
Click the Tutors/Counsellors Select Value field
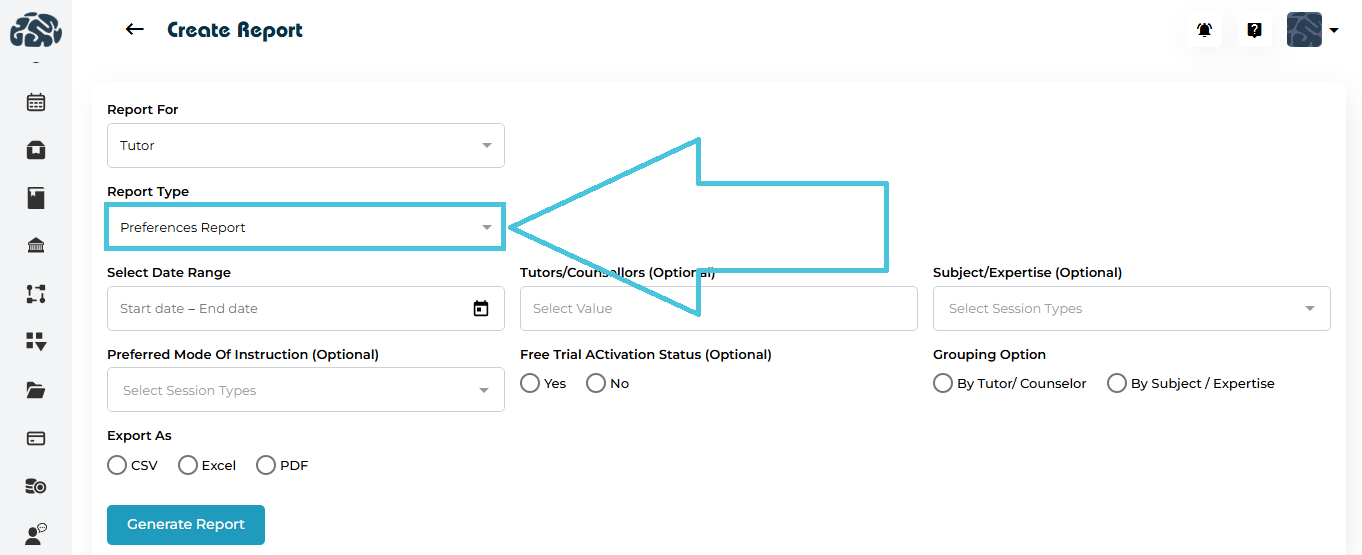click(718, 309)
